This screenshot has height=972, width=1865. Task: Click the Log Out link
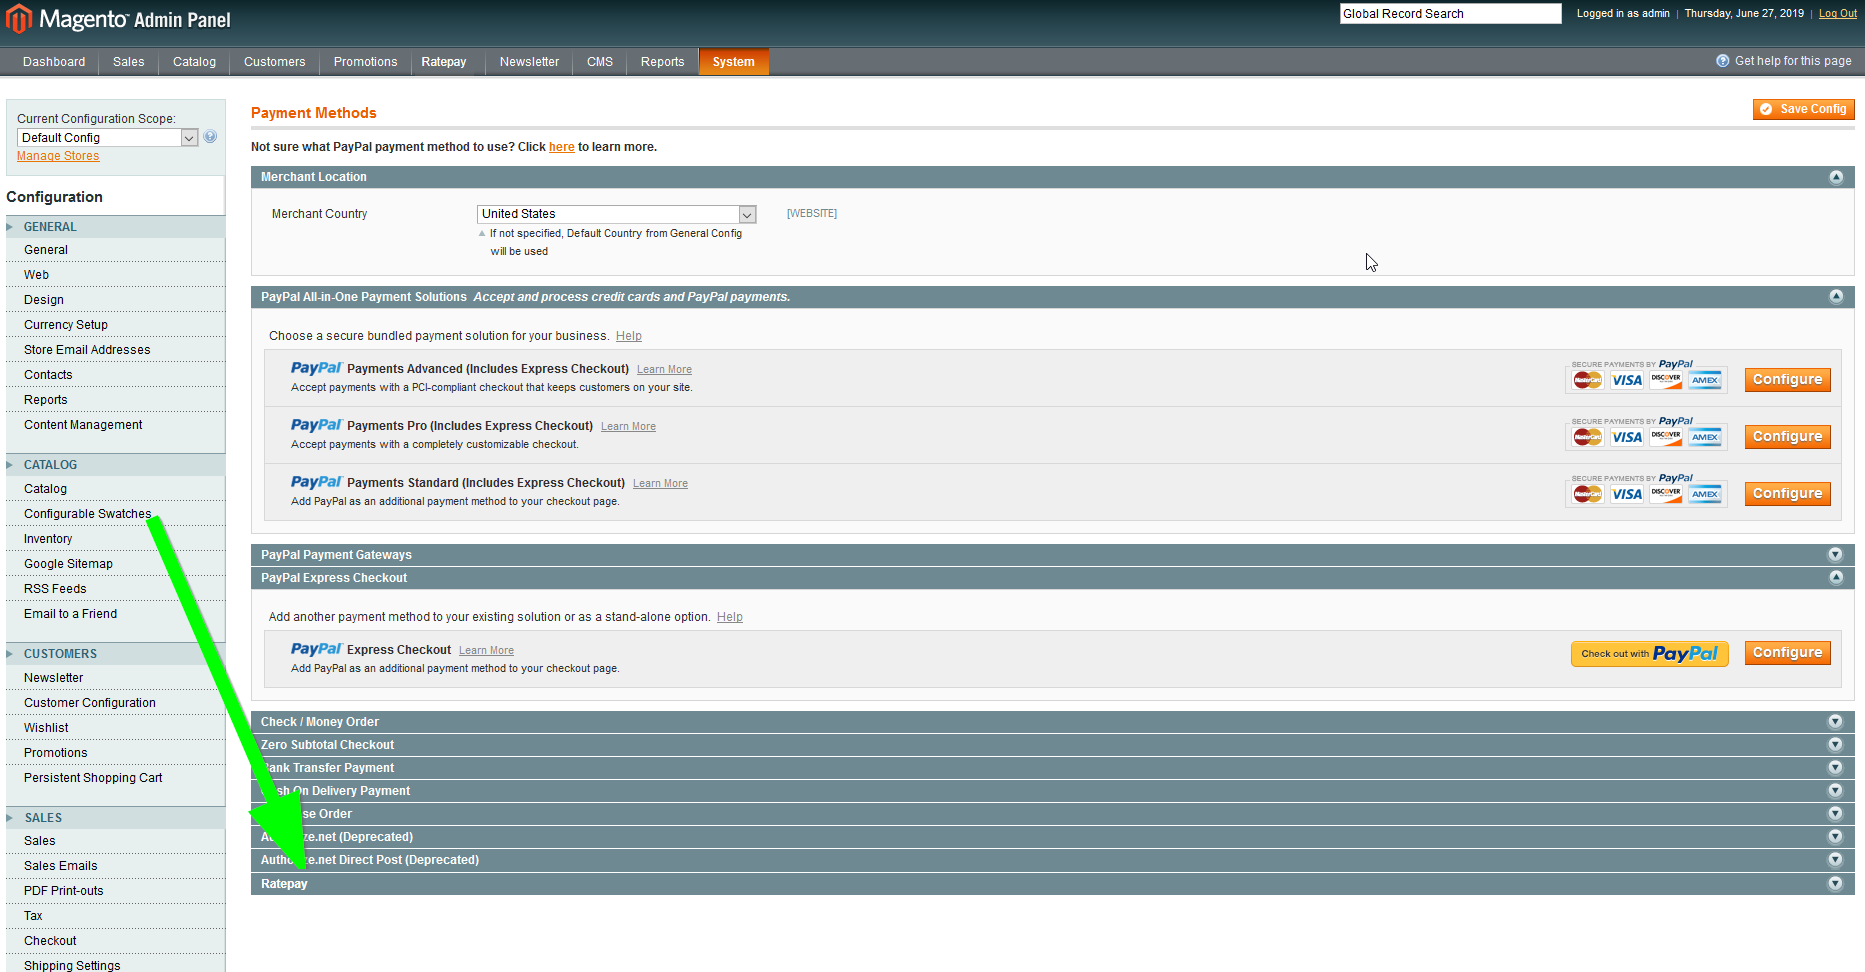pyautogui.click(x=1837, y=14)
